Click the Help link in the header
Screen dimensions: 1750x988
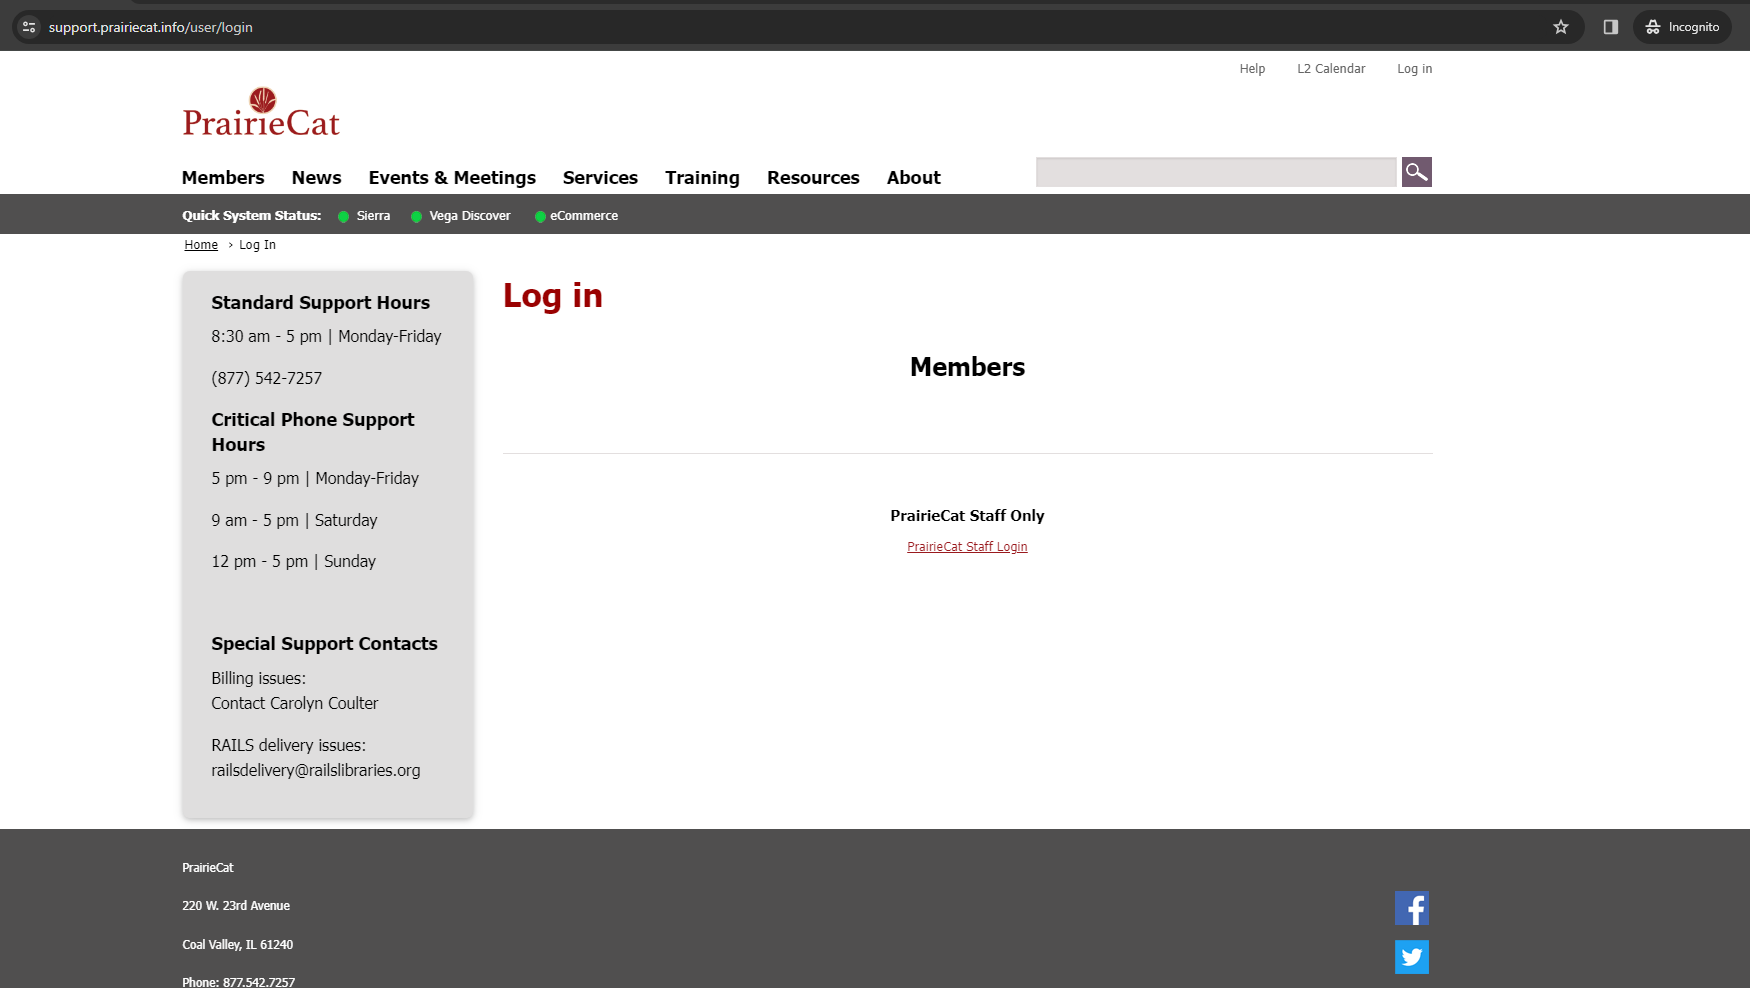1252,68
